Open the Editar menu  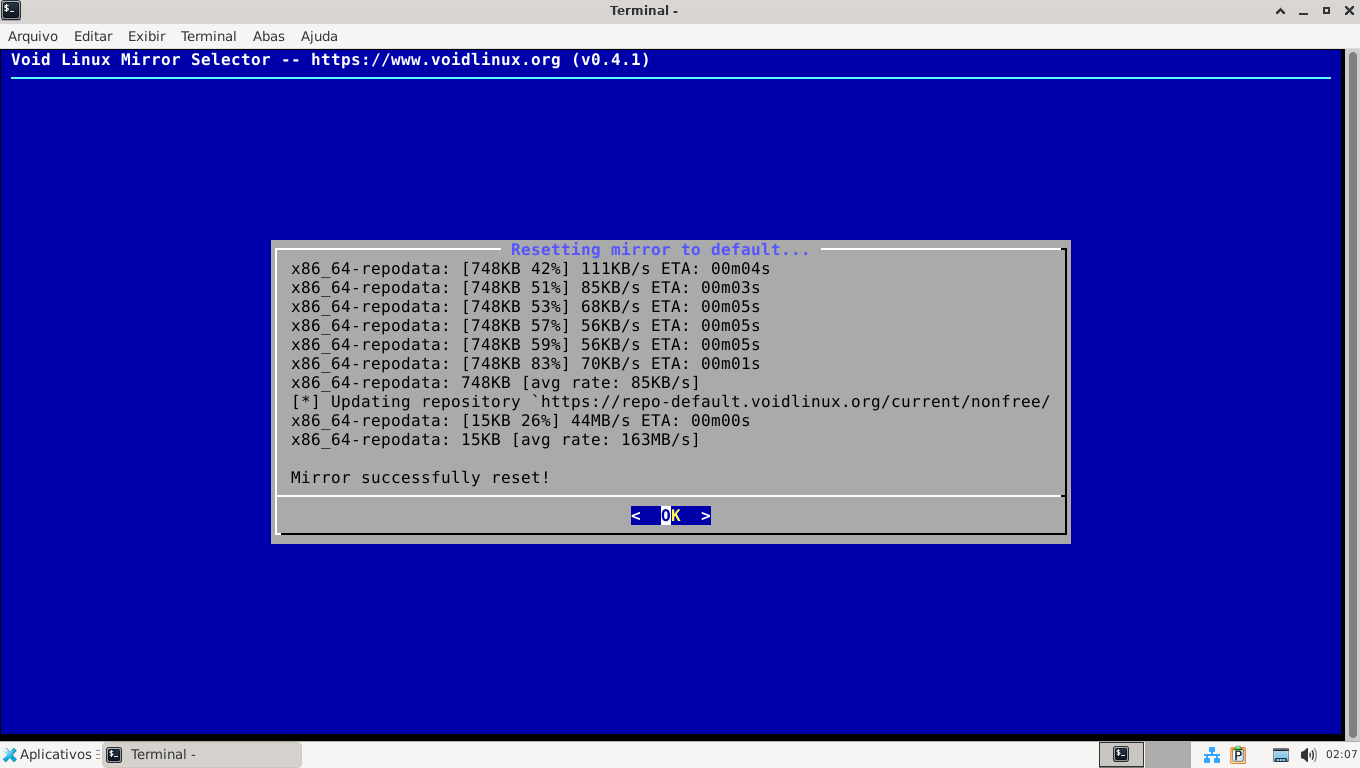click(x=93, y=36)
